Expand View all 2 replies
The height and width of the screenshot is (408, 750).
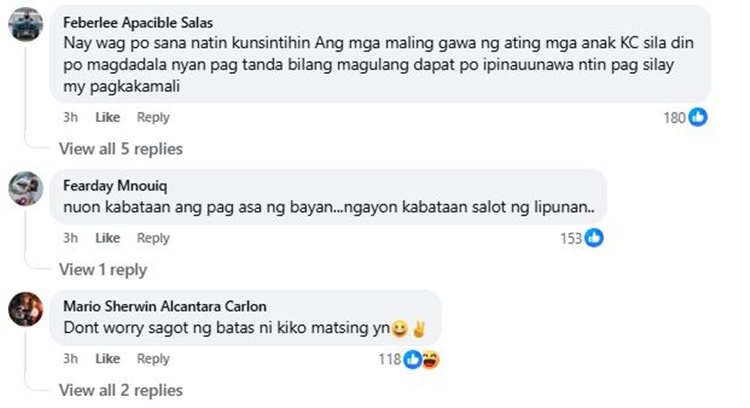[120, 390]
